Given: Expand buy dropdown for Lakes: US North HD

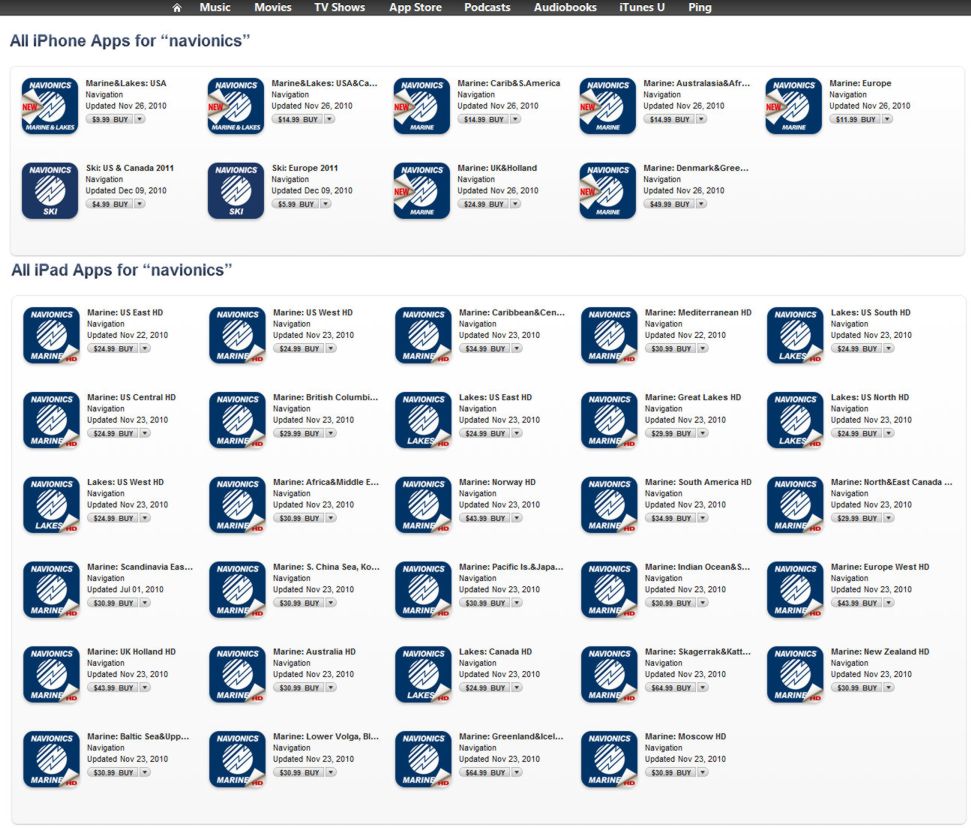Looking at the screenshot, I should [x=889, y=433].
